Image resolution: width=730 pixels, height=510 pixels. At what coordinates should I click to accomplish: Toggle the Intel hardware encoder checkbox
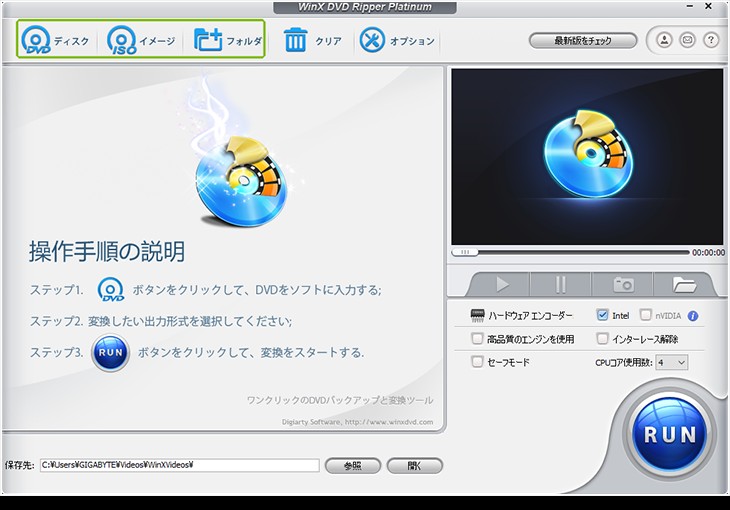pos(602,315)
